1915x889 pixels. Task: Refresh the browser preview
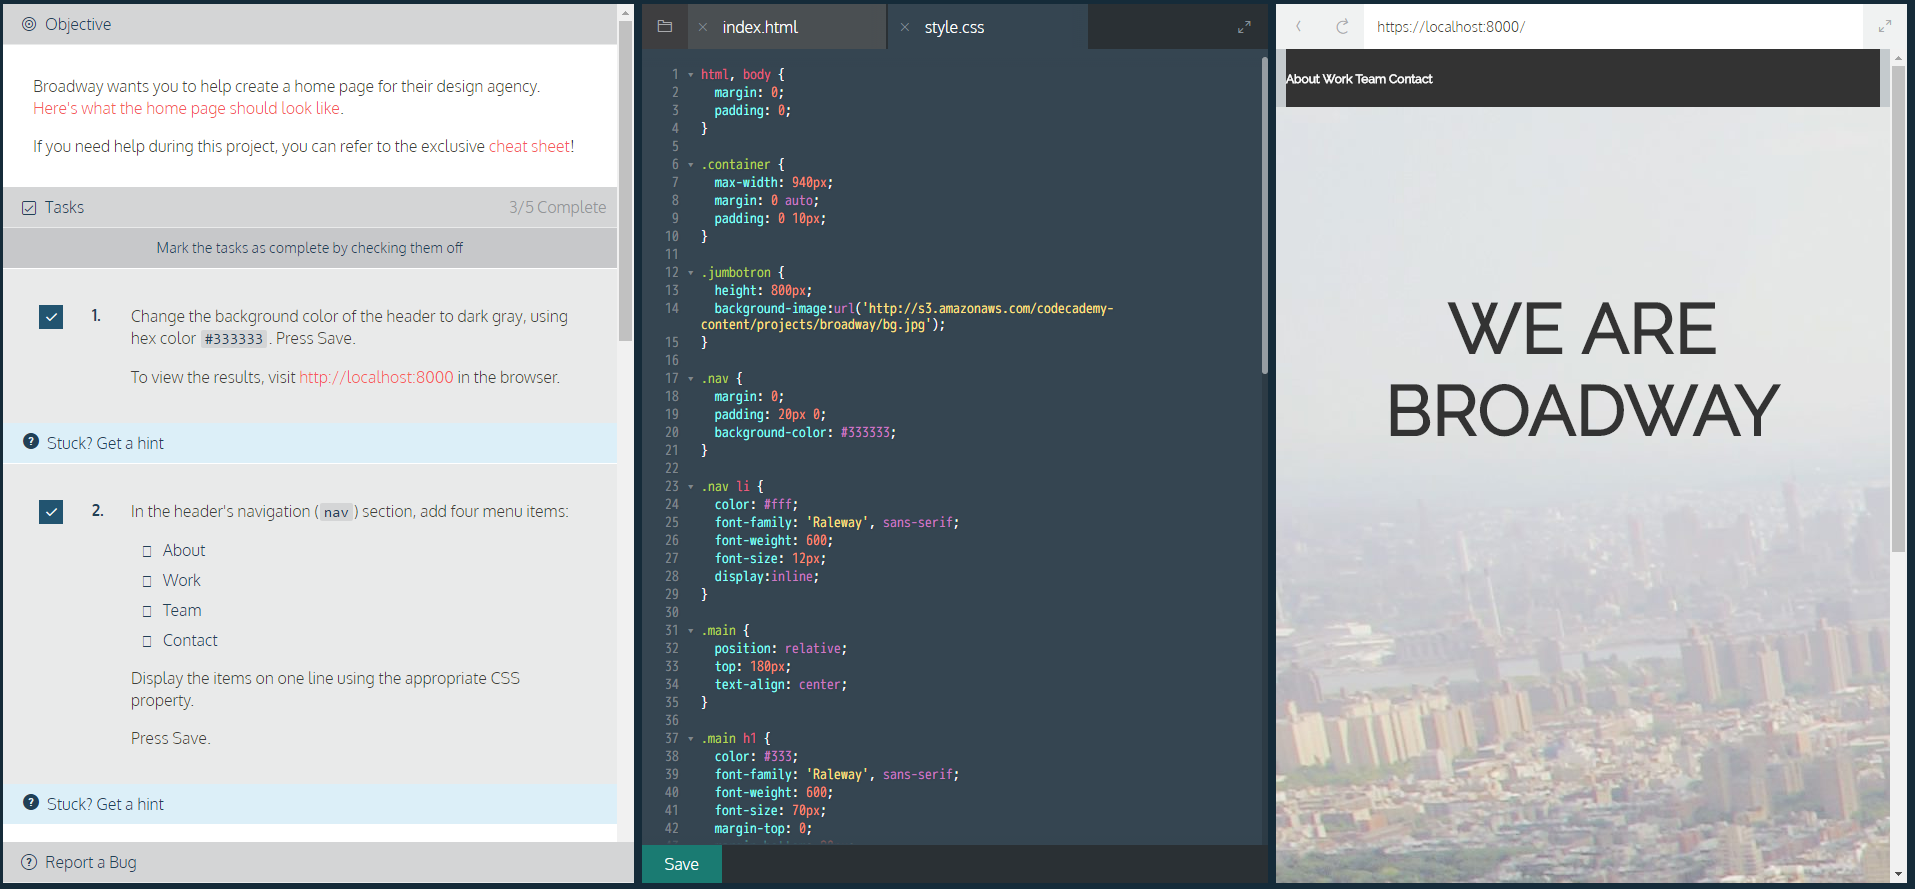(1342, 27)
